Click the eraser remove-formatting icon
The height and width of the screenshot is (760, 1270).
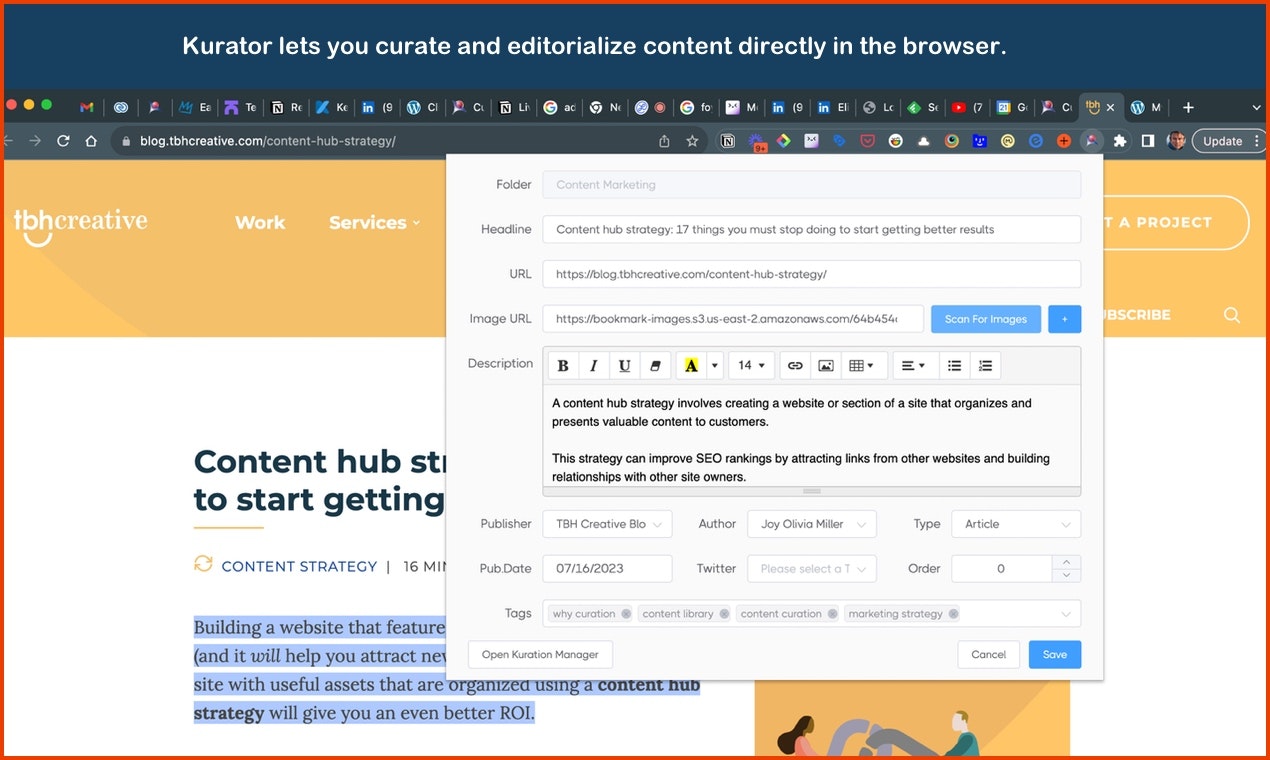[x=655, y=366]
